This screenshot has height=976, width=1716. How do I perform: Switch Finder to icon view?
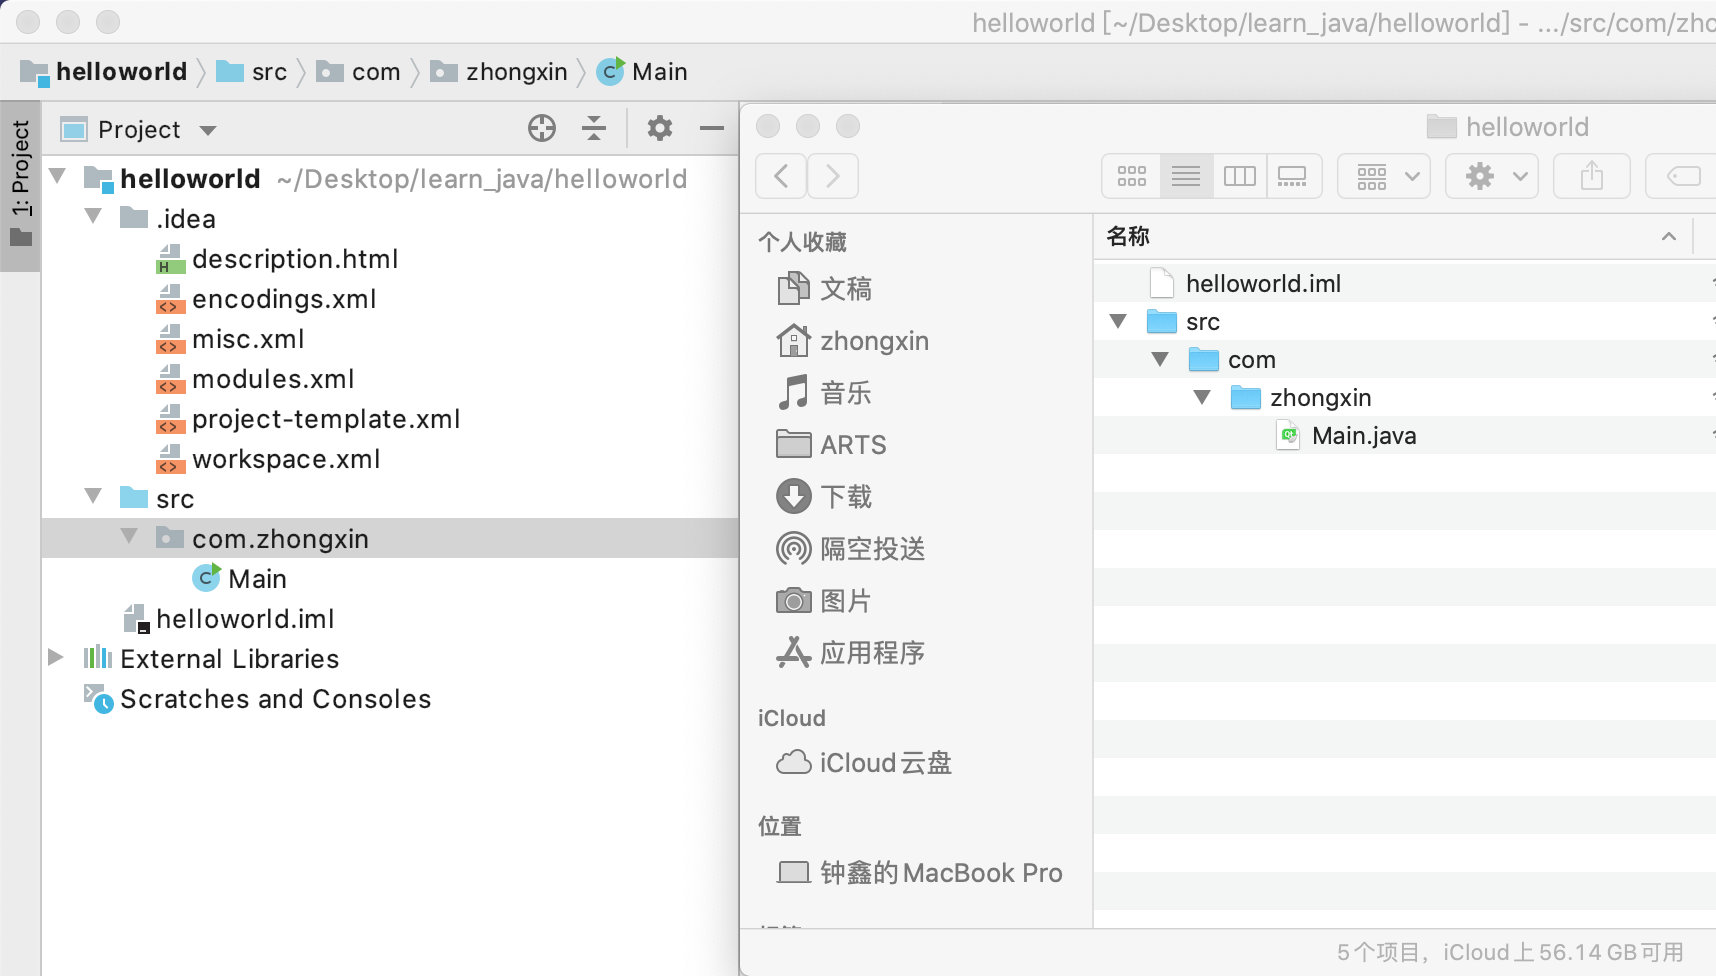tap(1132, 177)
